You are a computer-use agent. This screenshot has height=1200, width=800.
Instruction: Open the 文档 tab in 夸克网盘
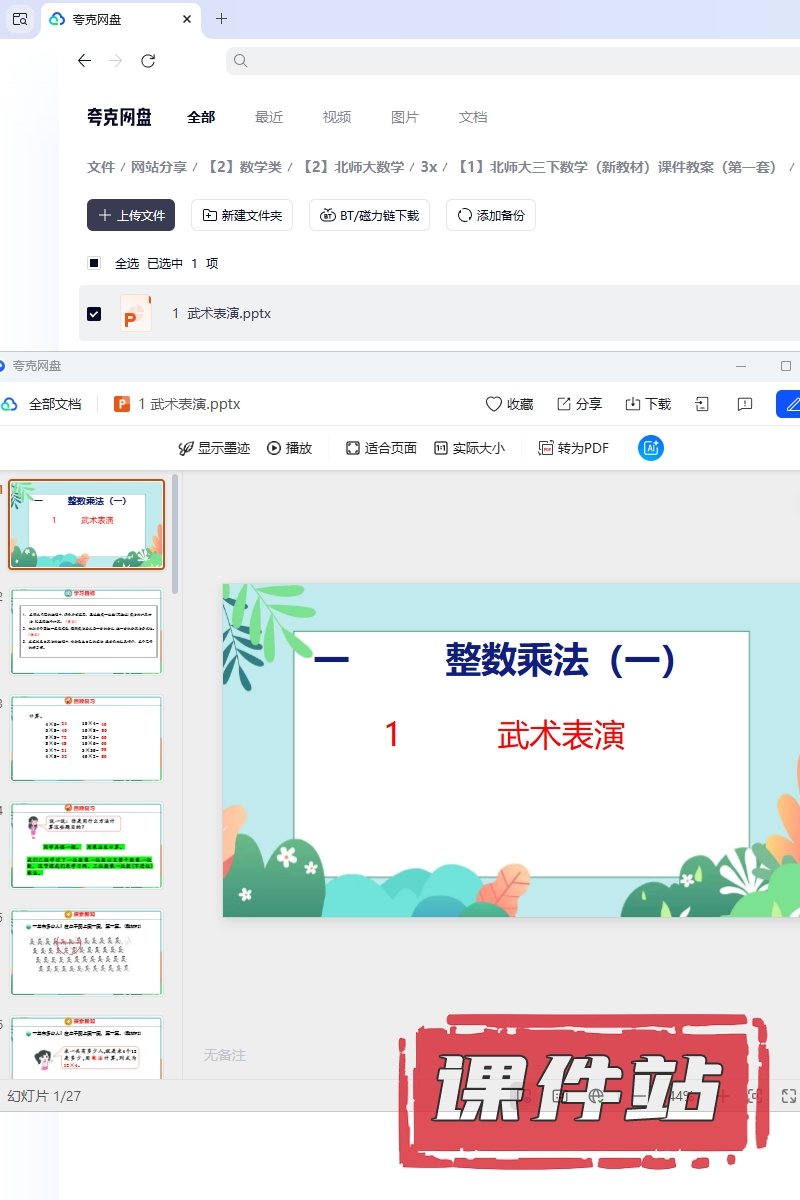(x=473, y=117)
